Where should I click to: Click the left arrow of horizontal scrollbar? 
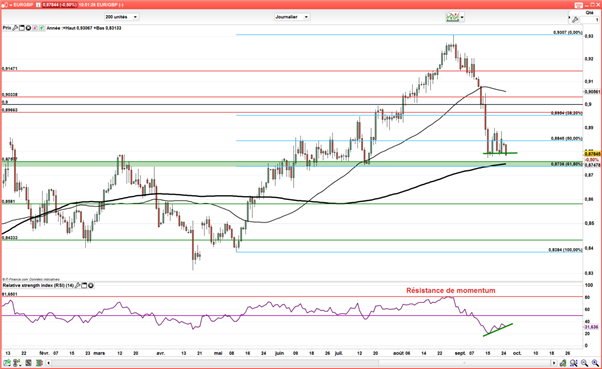(48, 363)
